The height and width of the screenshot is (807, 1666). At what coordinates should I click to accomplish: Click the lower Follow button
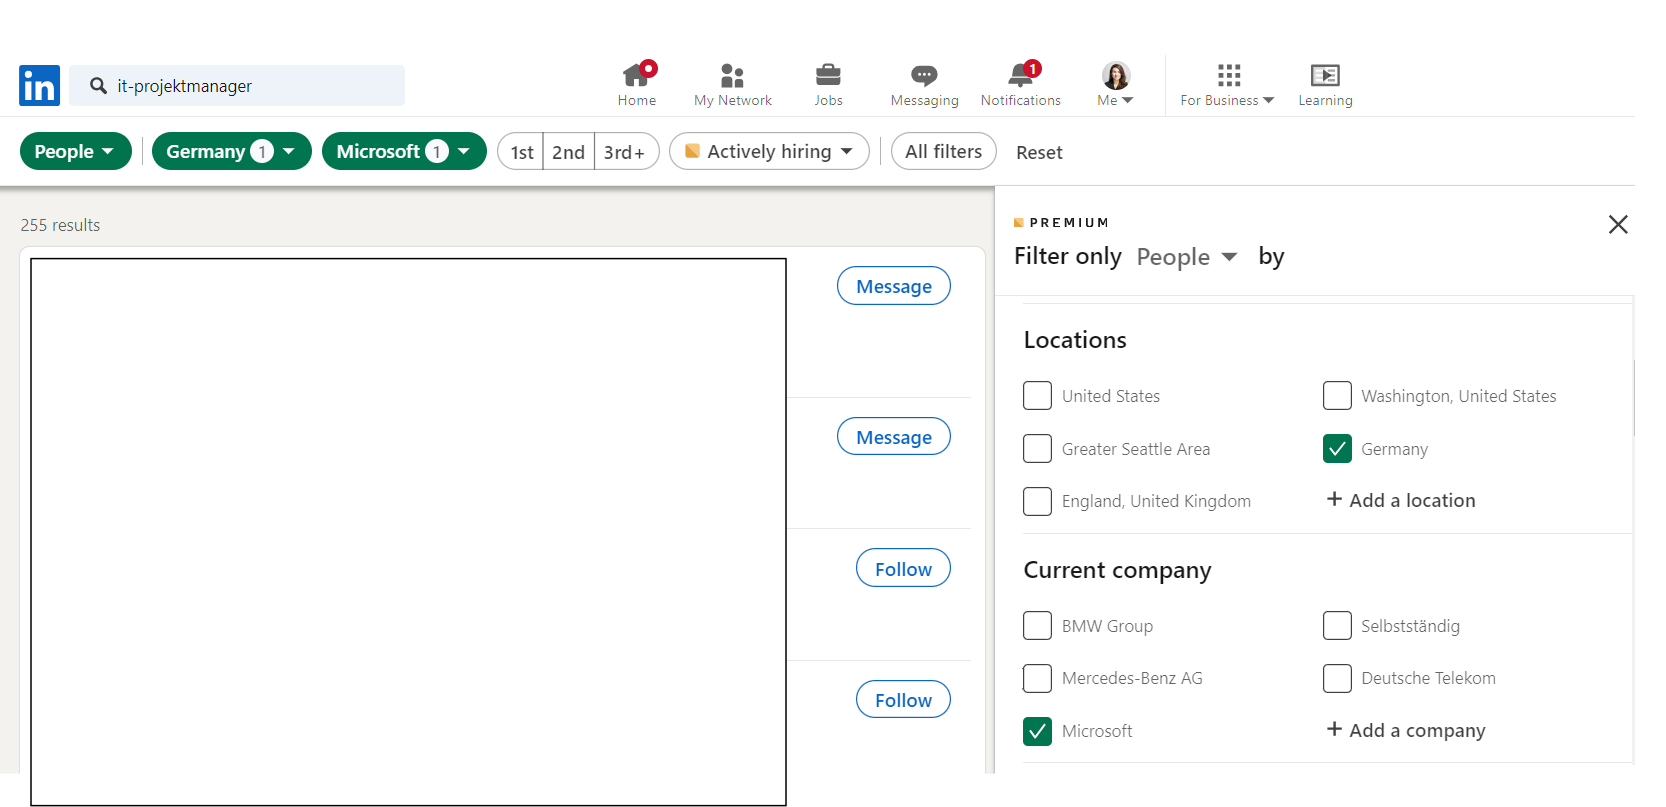[903, 699]
